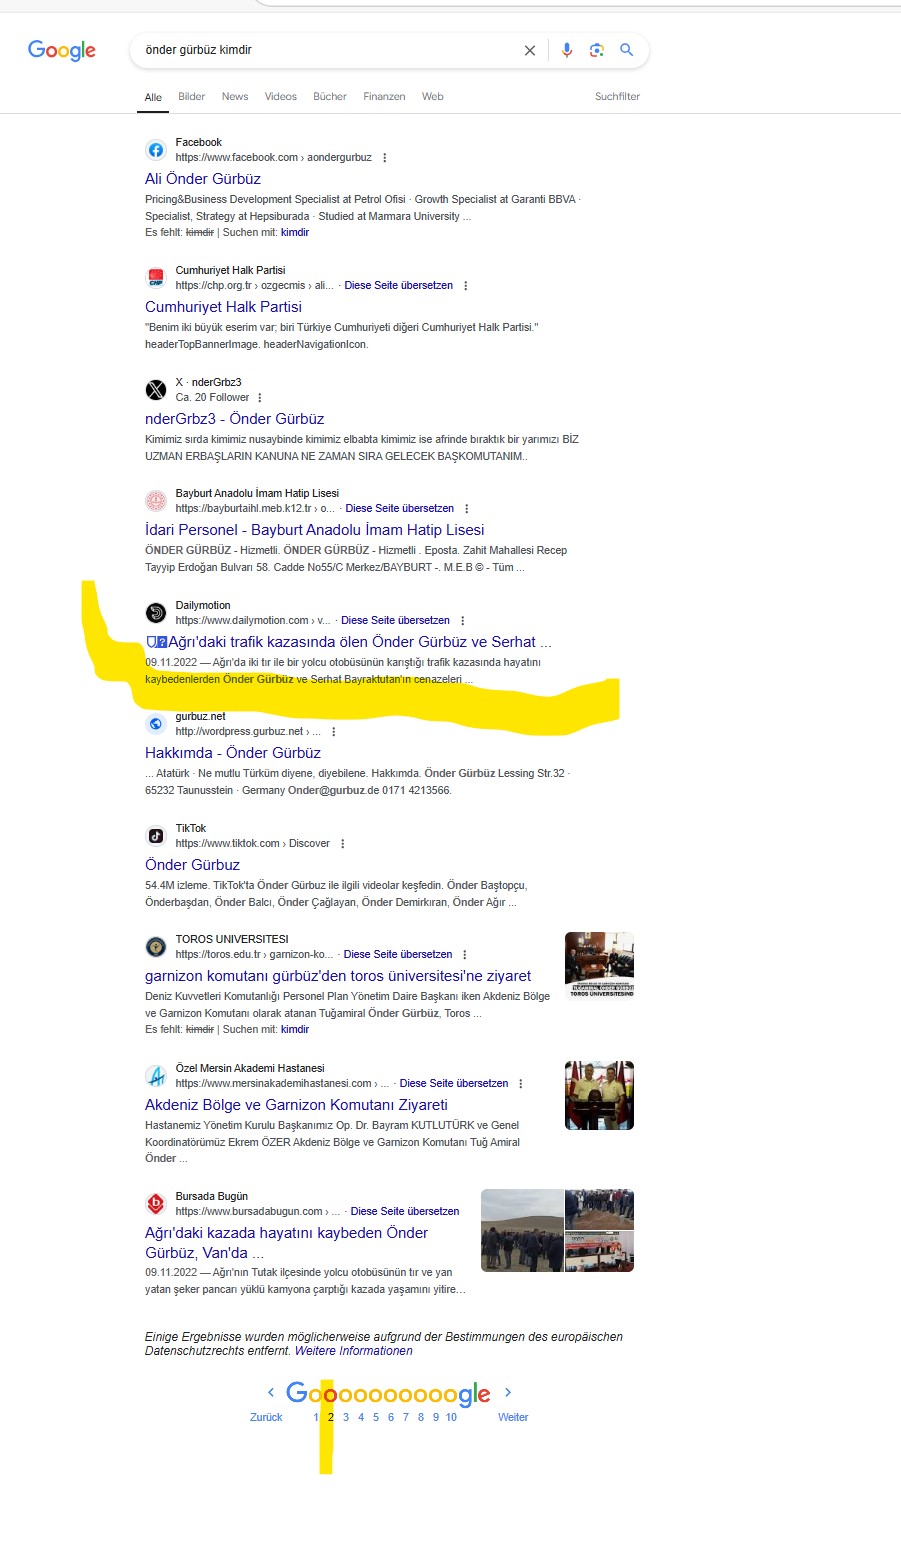901x1561 pixels.
Task: Open more options for chp.org.tr result
Action: [x=466, y=286]
